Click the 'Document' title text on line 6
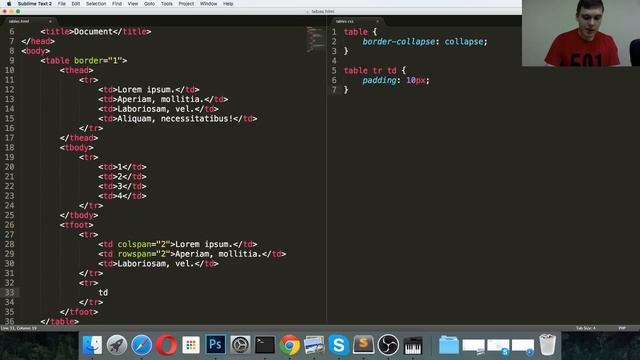This screenshot has height=360, width=640. pos(93,31)
